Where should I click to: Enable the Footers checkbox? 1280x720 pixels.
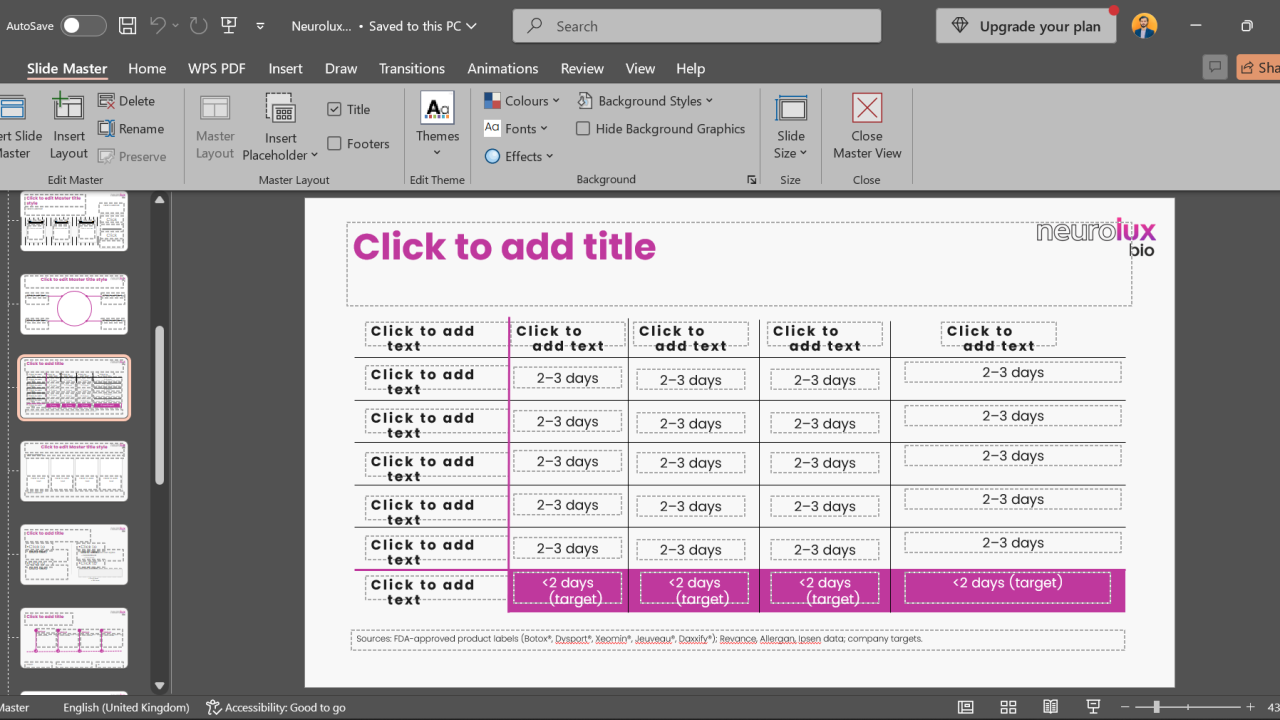point(334,144)
